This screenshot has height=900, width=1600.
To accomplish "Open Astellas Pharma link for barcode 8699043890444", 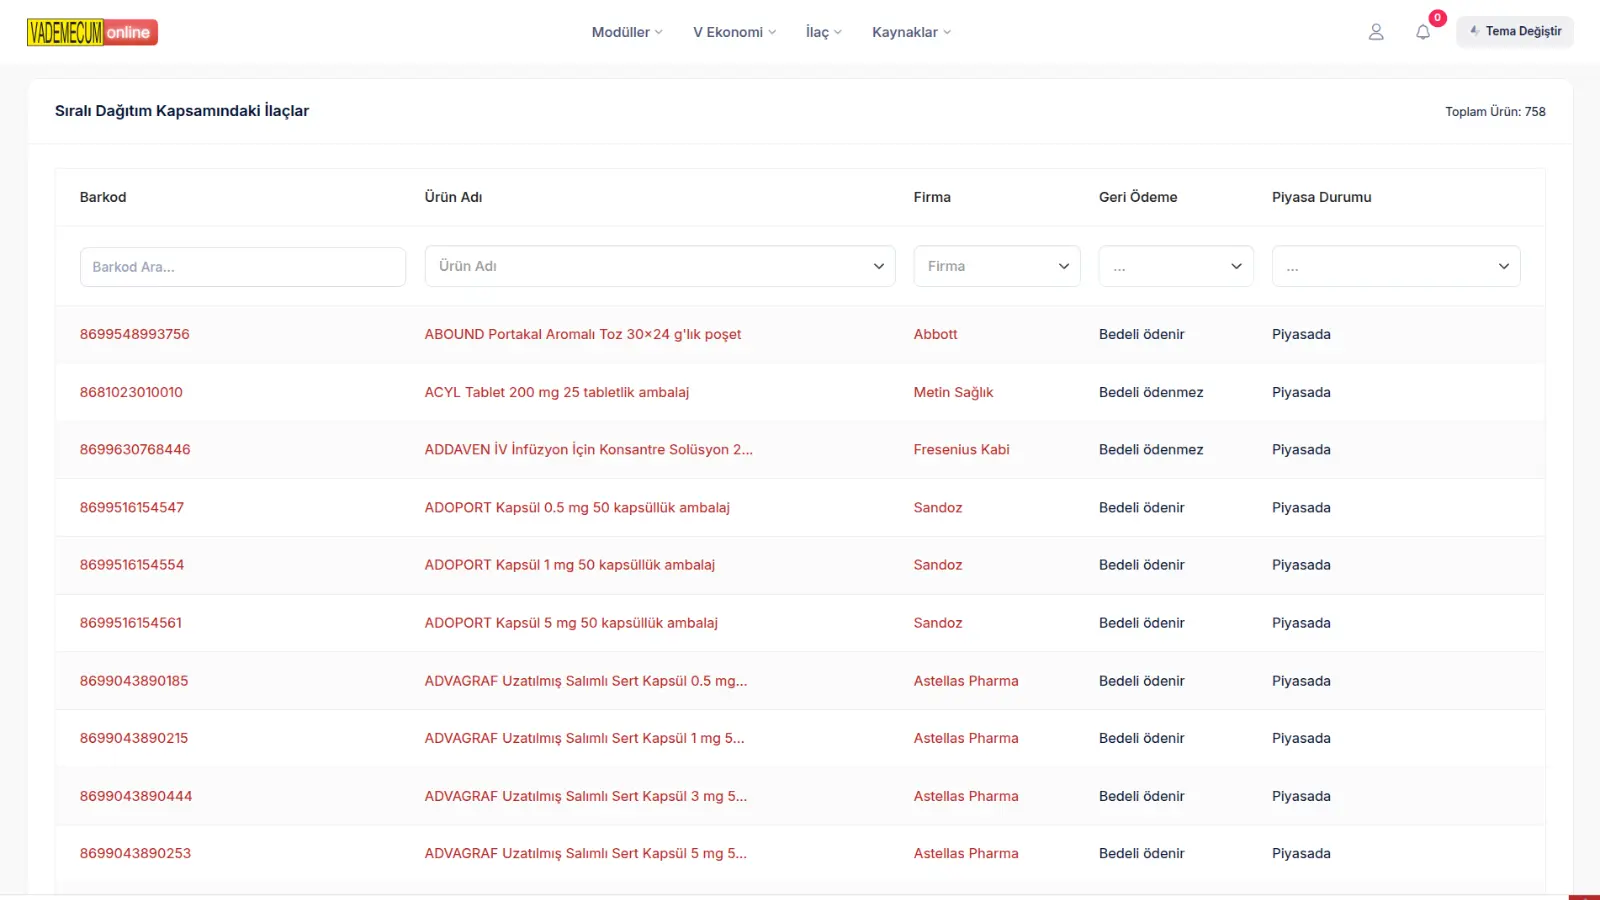I will [x=966, y=796].
